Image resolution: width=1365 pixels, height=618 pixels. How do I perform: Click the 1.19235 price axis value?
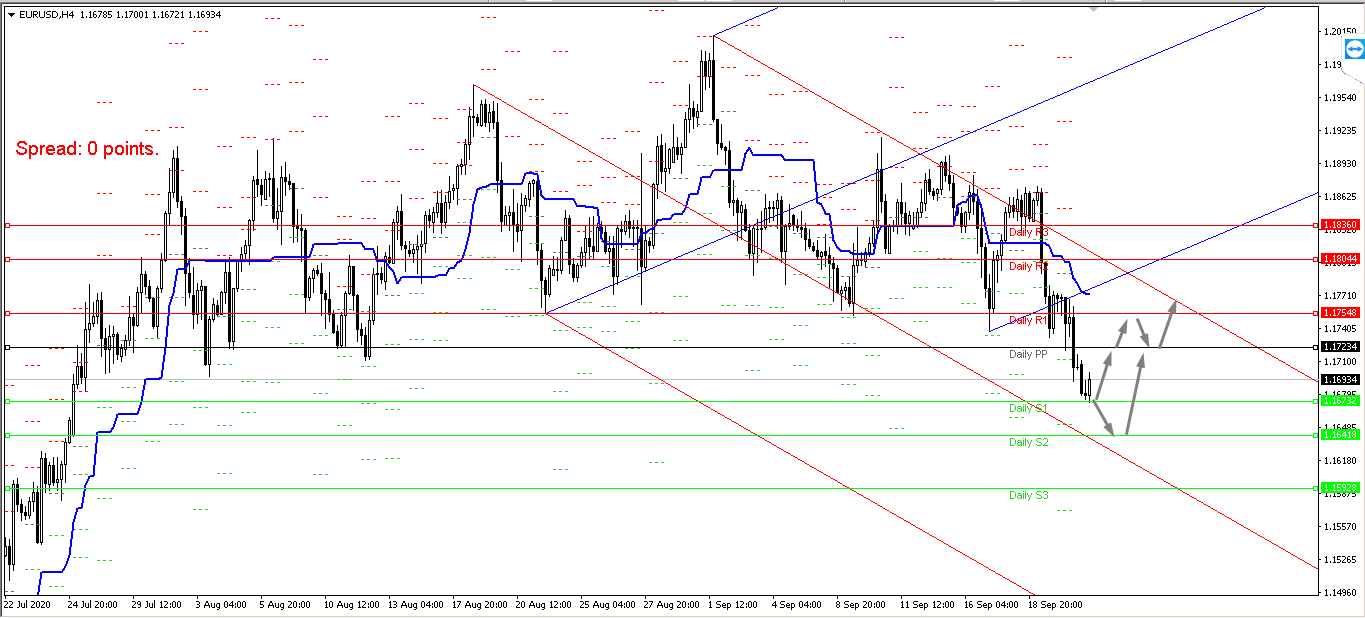click(1340, 131)
